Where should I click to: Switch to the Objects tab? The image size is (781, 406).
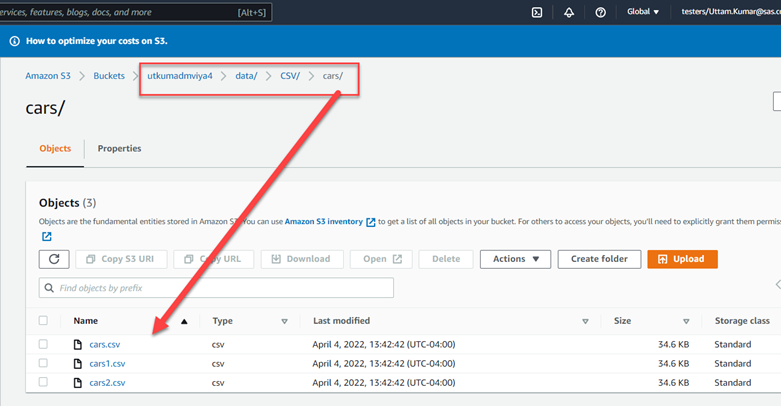(x=55, y=148)
